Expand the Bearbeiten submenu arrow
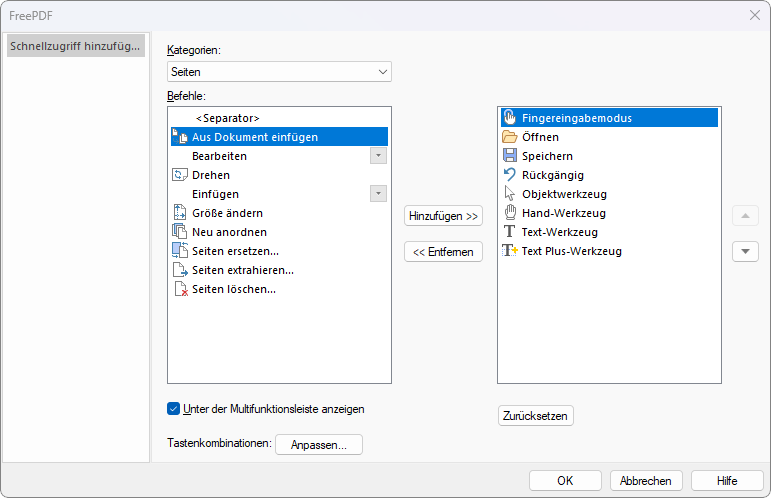This screenshot has width=771, height=498. click(378, 156)
